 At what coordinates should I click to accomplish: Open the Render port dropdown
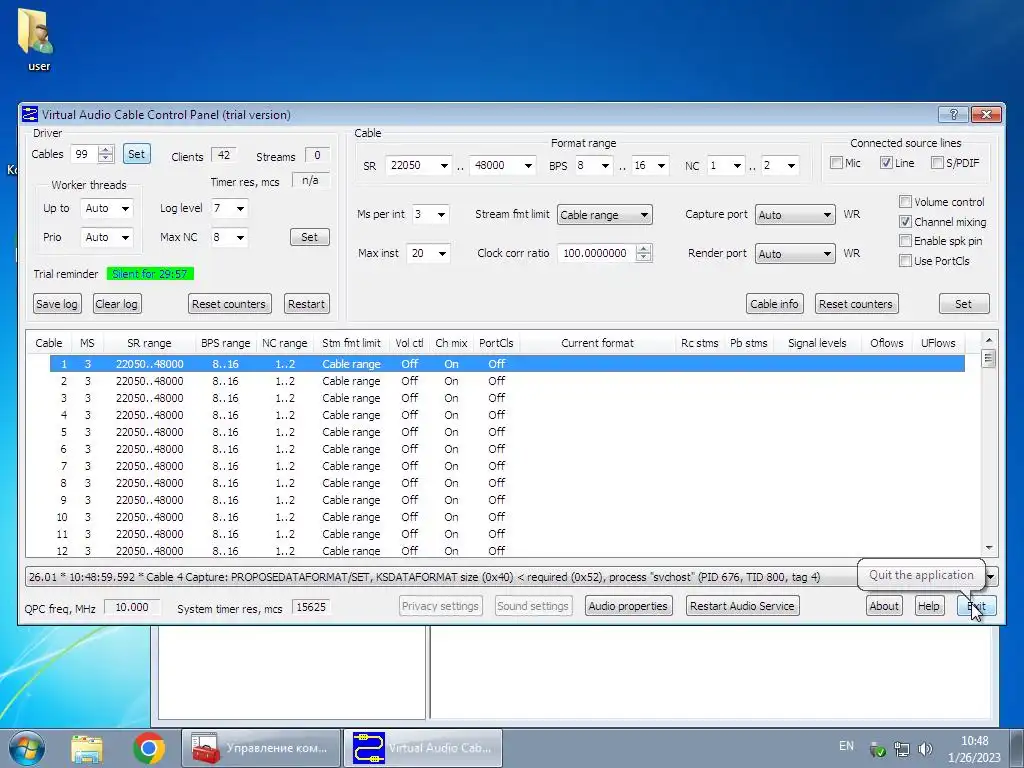[795, 254]
